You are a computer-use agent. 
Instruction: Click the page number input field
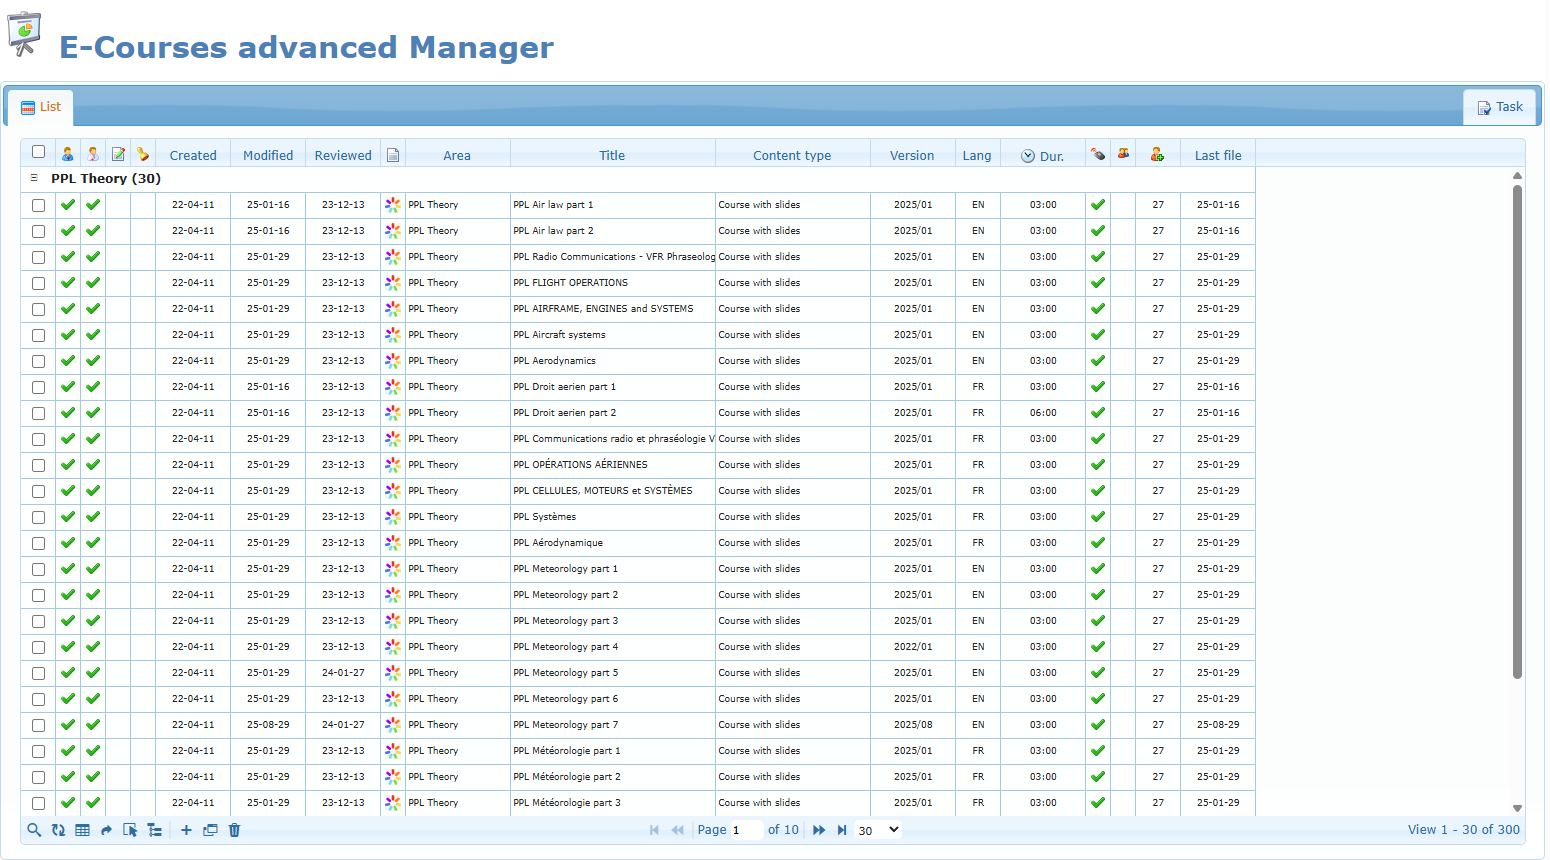point(746,830)
